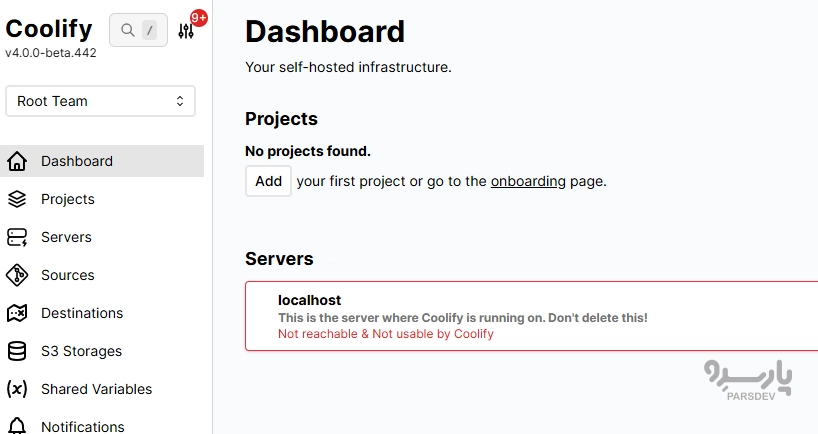This screenshot has width=818, height=434.
Task: Open the localhost server card
Action: click(x=530, y=316)
